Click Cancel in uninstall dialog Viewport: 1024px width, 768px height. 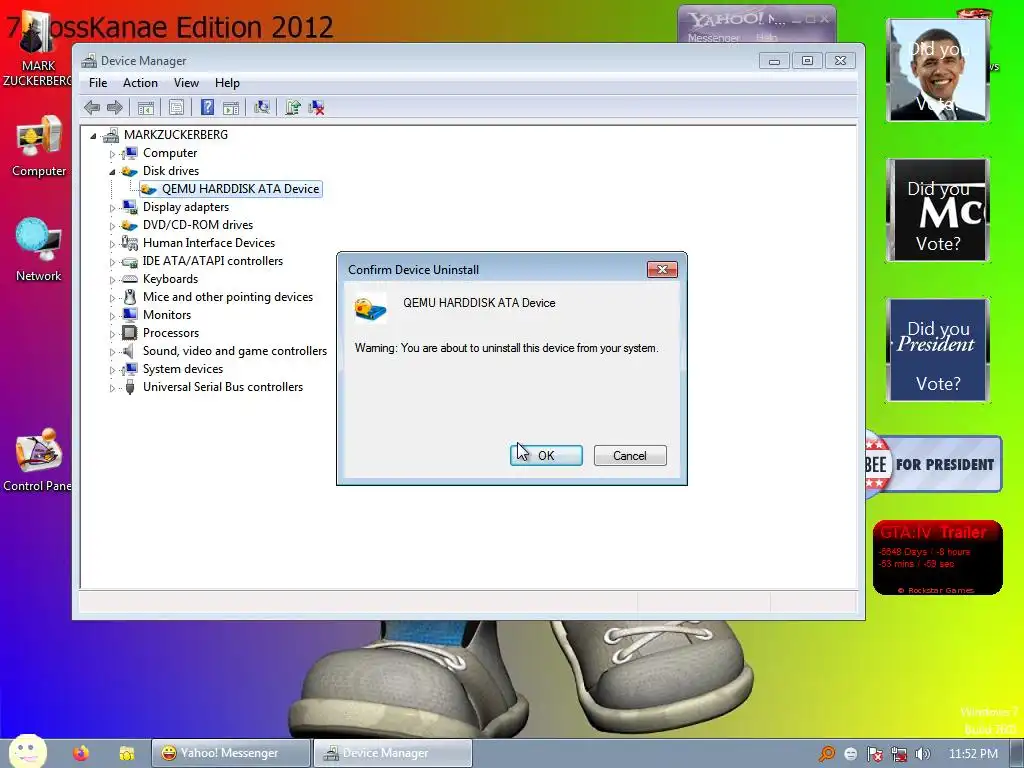click(630, 455)
